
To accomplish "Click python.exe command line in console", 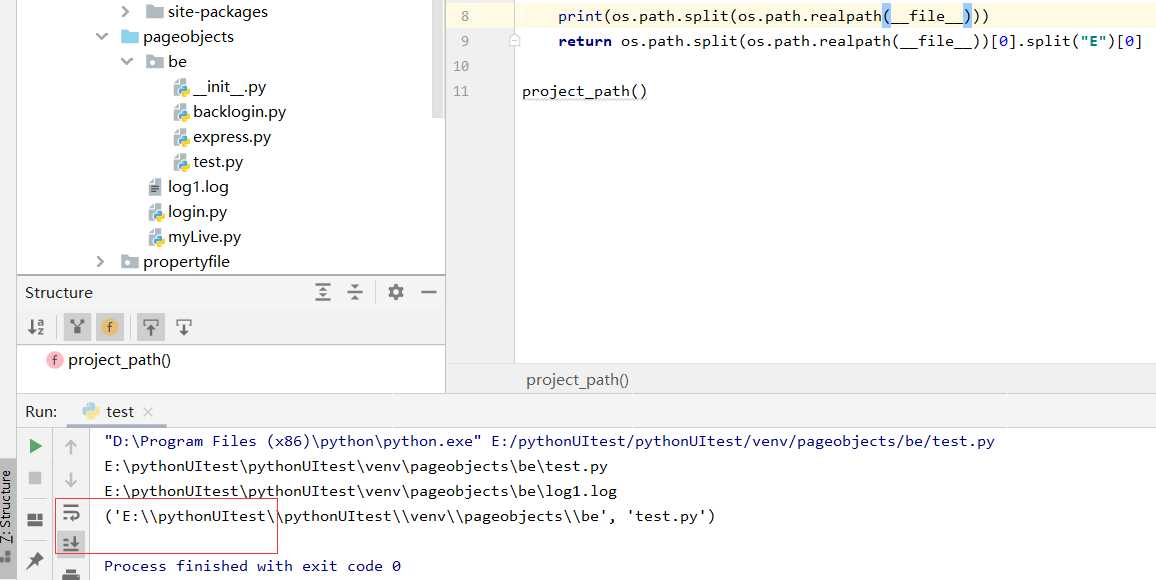I will 549,441.
